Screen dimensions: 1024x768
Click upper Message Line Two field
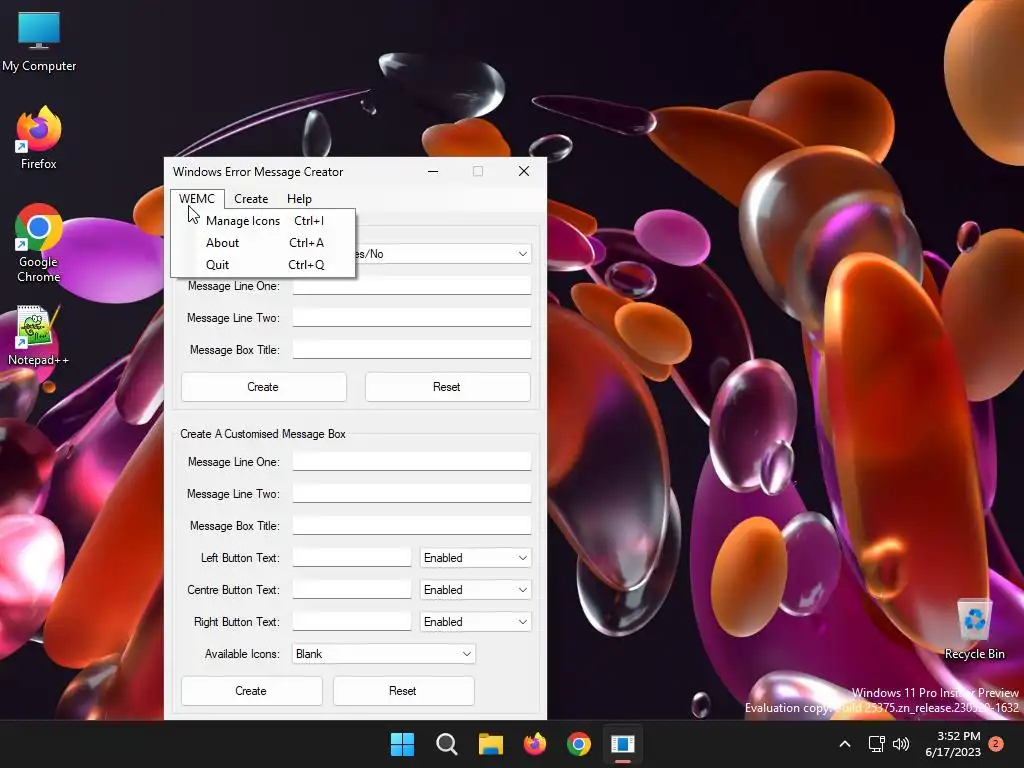(411, 317)
